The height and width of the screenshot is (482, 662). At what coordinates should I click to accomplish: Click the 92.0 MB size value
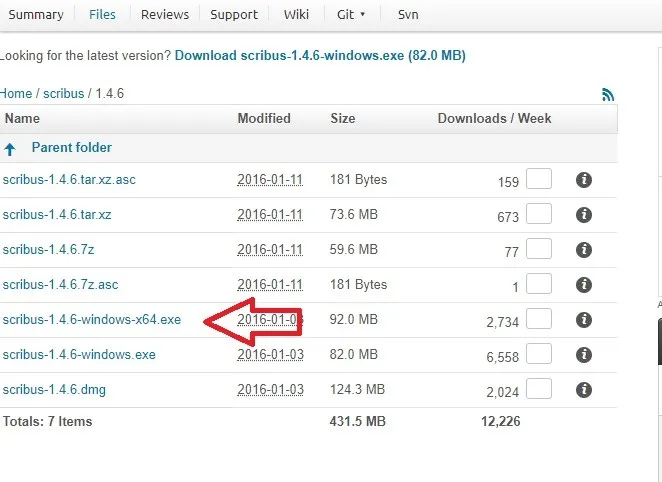pos(353,320)
